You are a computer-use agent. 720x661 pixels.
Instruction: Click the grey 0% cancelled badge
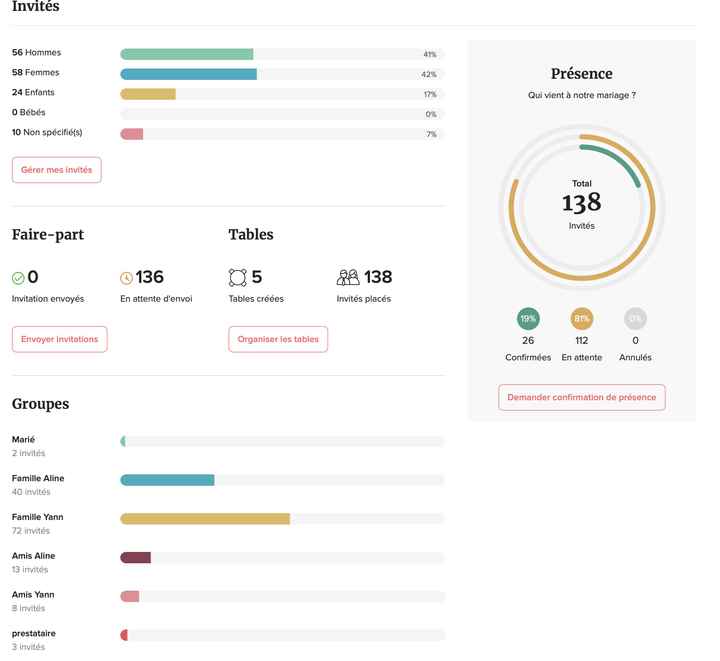pos(635,319)
